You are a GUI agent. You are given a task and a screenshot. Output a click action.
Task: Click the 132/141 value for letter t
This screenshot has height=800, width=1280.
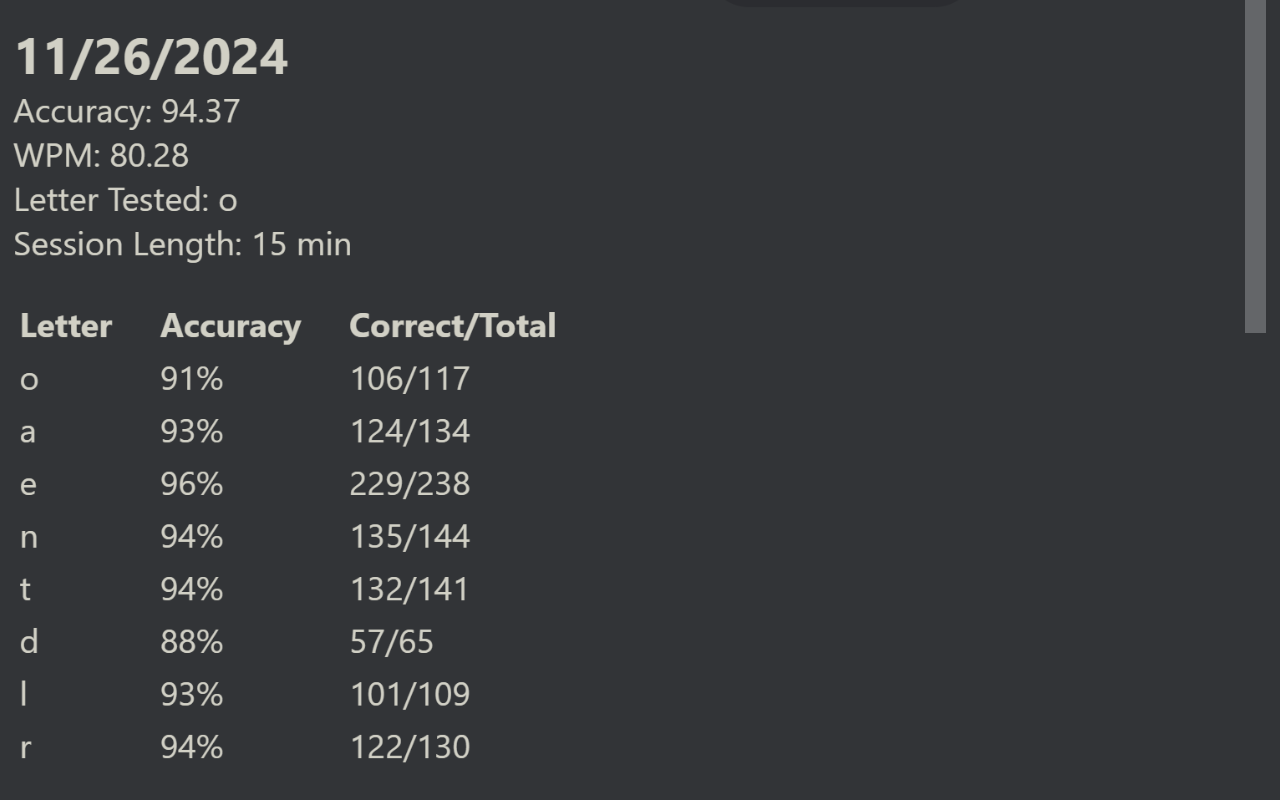409,589
